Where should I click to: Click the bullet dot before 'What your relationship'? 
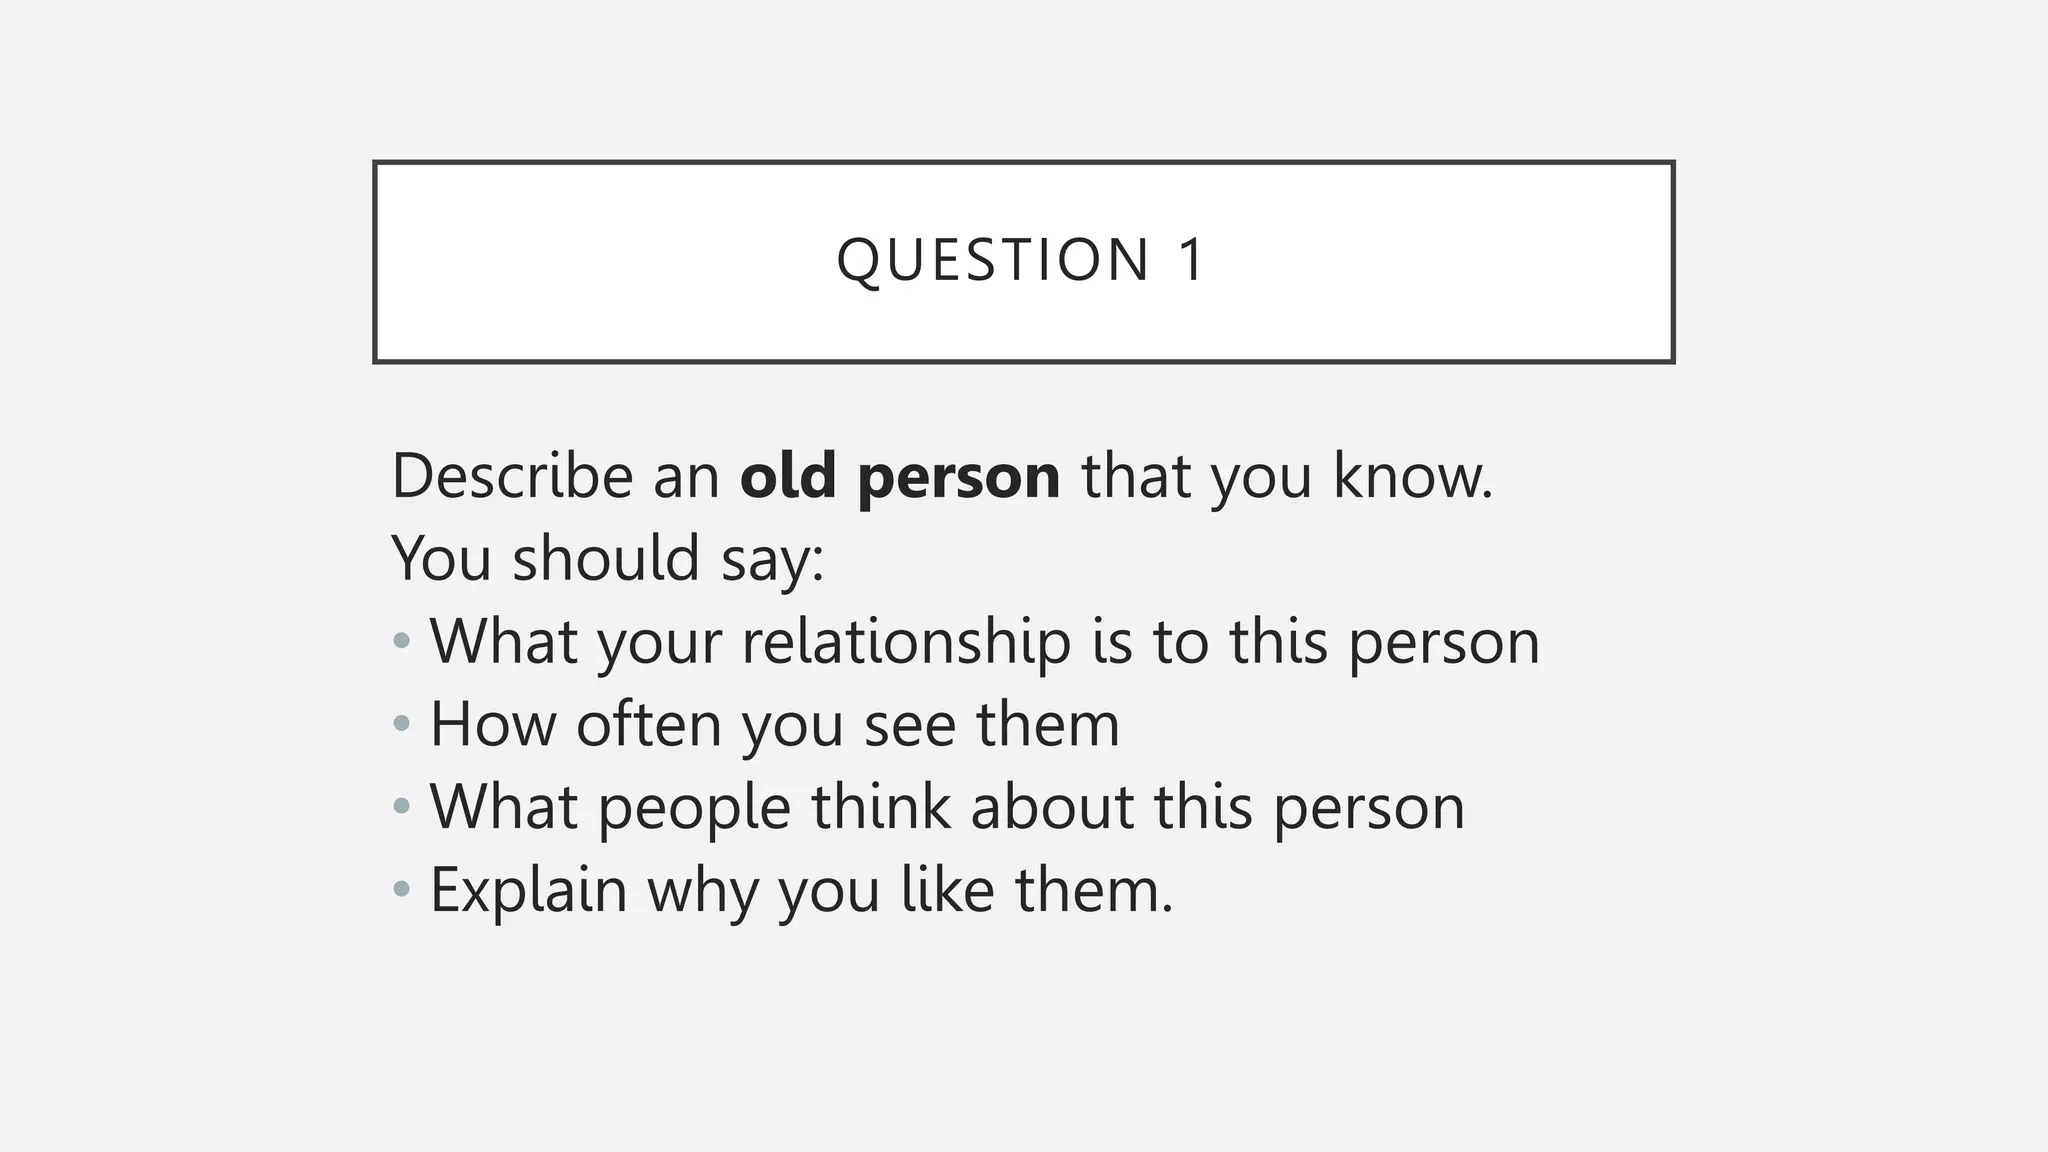[402, 641]
